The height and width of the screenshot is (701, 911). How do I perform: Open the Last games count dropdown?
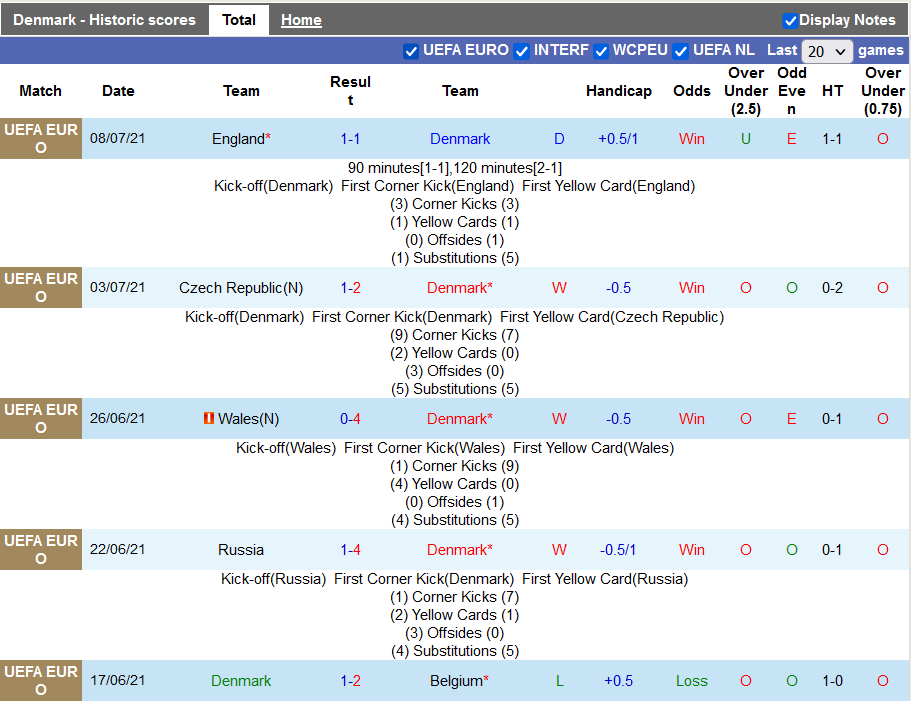(x=827, y=51)
